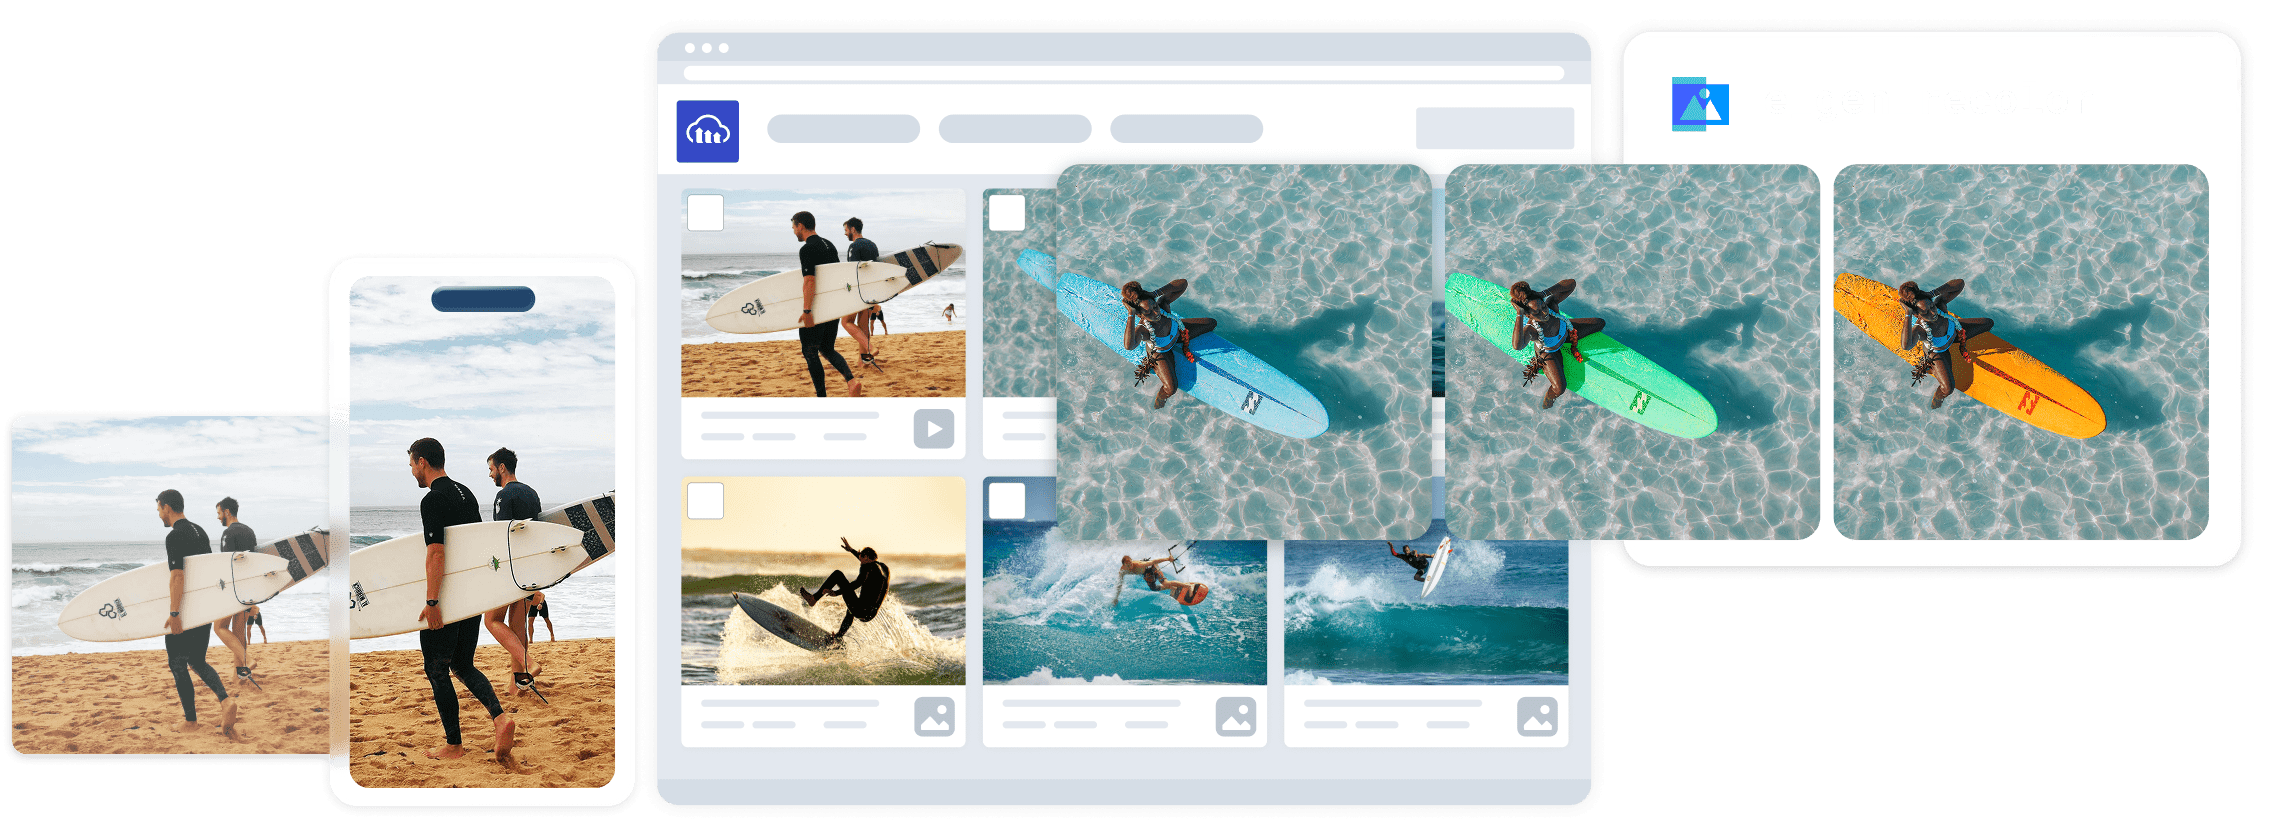Pick the green surfboard color variant
The height and width of the screenshot is (836, 2271).
pos(1632,352)
